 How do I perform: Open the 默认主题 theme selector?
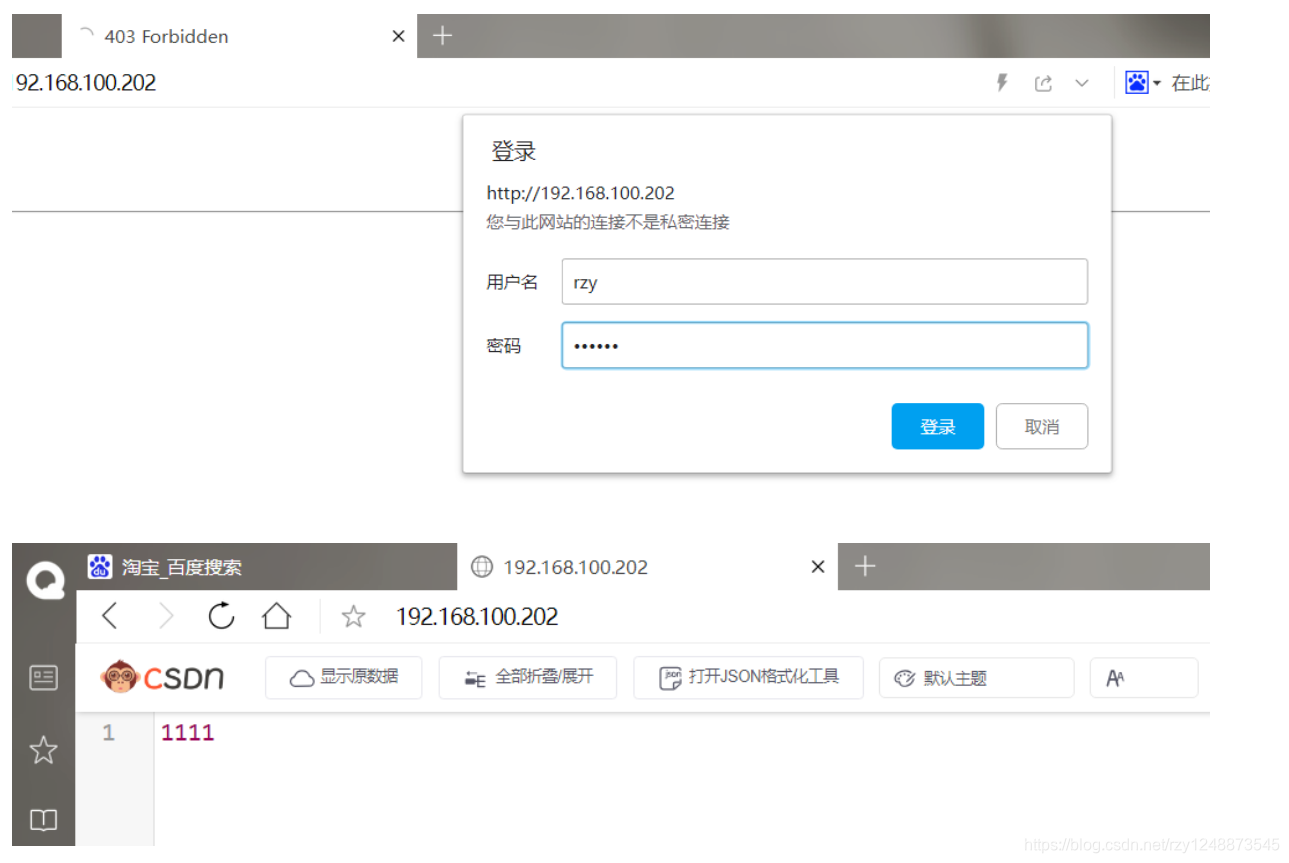pyautogui.click(x=976, y=677)
